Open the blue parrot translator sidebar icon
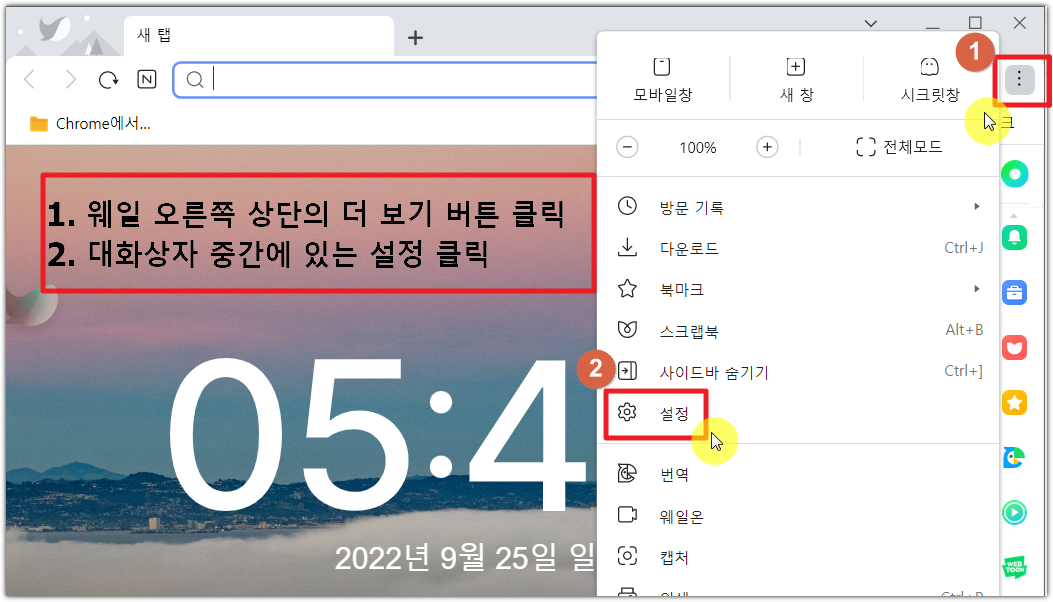The height and width of the screenshot is (602, 1053). click(x=1015, y=458)
